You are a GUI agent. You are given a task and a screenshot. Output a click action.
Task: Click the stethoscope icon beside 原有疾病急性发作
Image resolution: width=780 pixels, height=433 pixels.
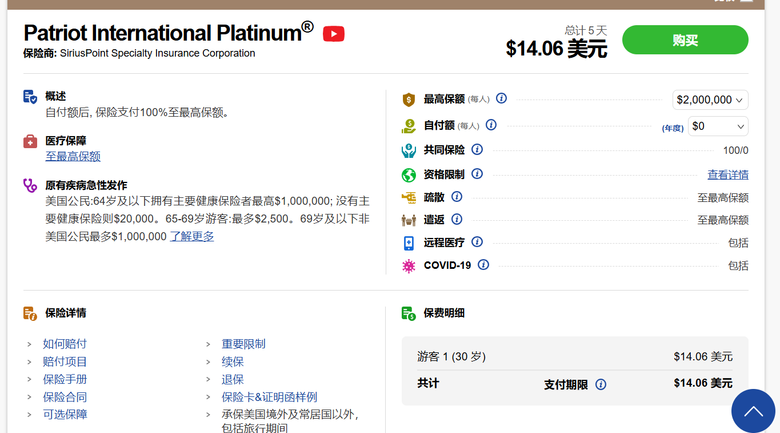coord(30,186)
